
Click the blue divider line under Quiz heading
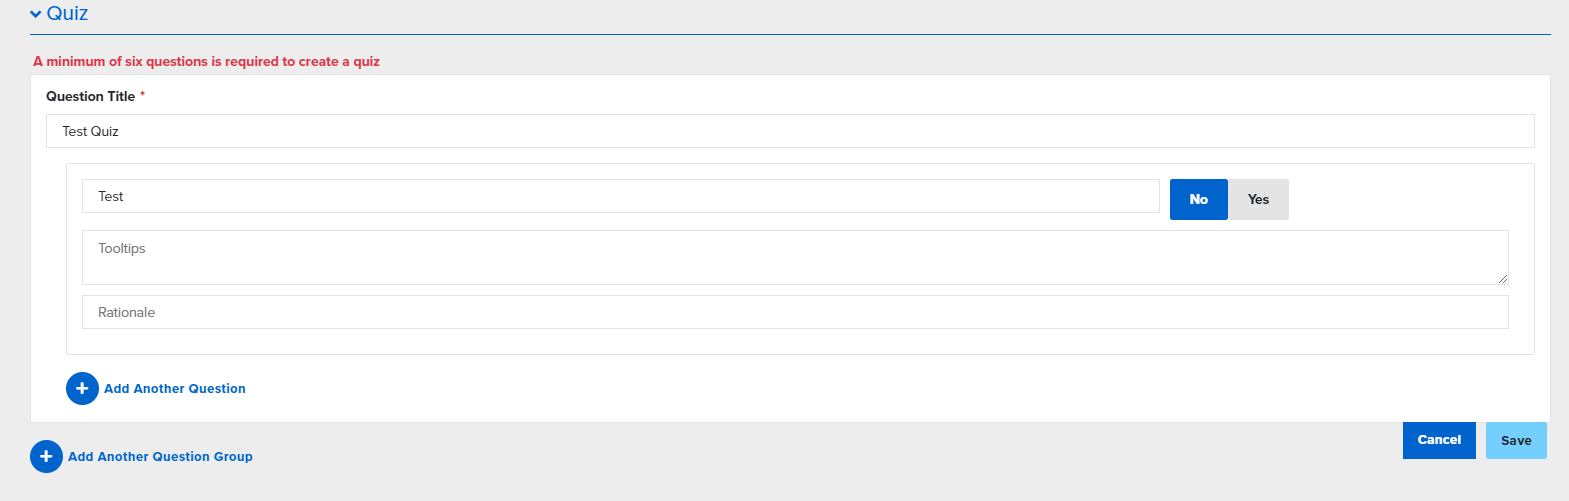point(790,34)
